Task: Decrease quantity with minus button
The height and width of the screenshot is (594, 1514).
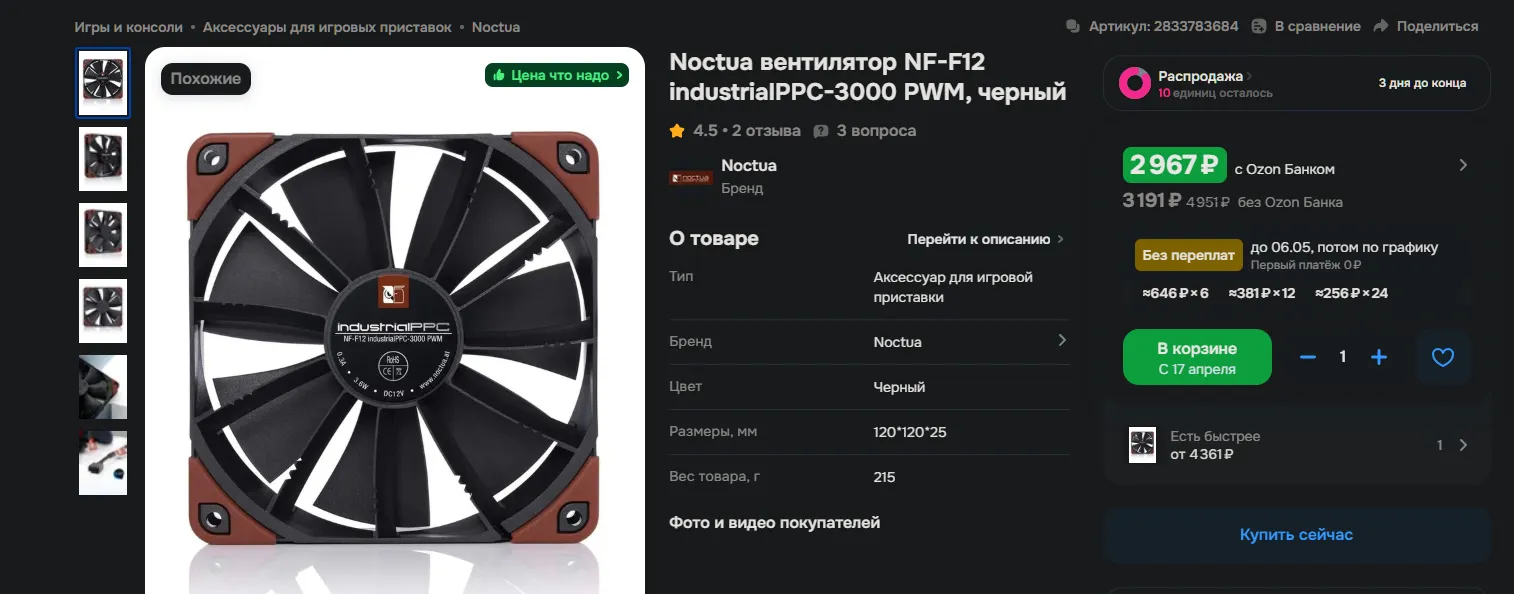Action: [x=1307, y=357]
